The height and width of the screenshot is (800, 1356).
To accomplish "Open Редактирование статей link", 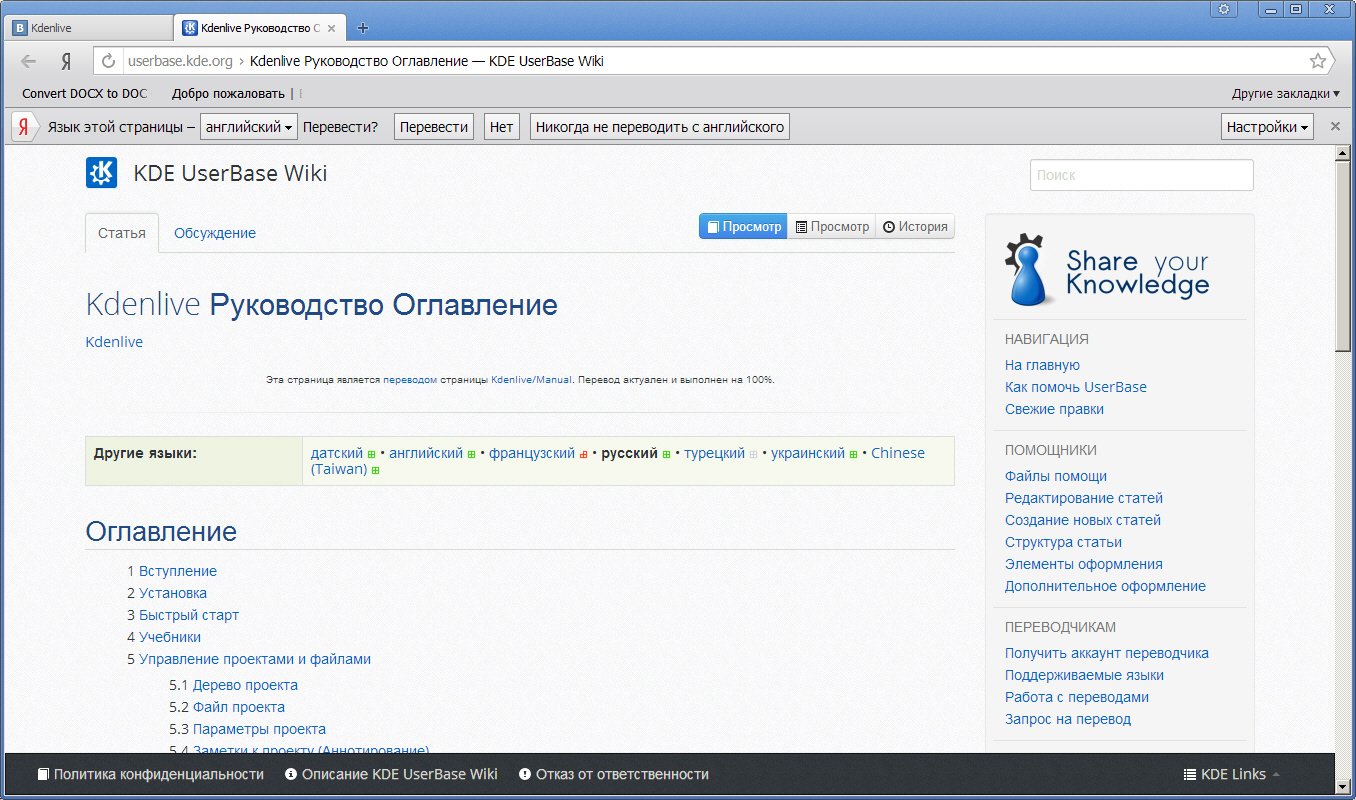I will pyautogui.click(x=1084, y=498).
